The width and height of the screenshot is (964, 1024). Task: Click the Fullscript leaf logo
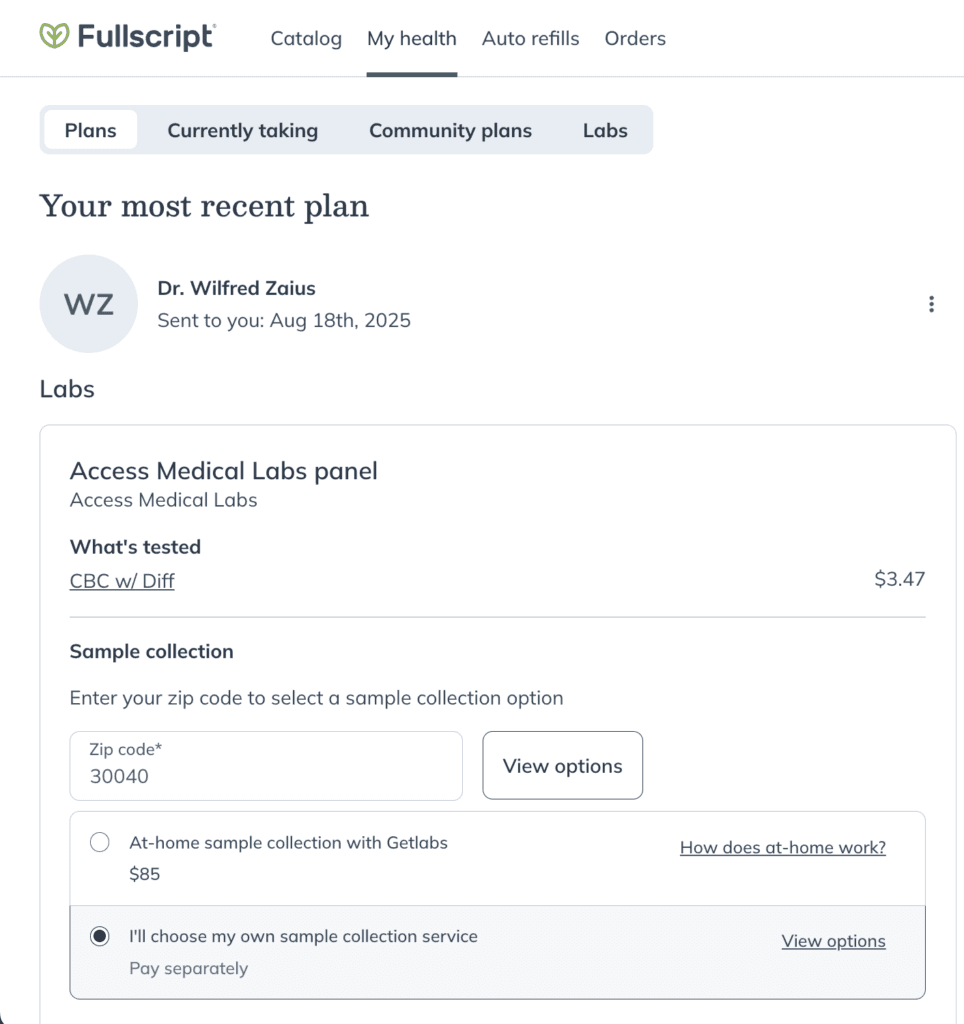coord(54,36)
